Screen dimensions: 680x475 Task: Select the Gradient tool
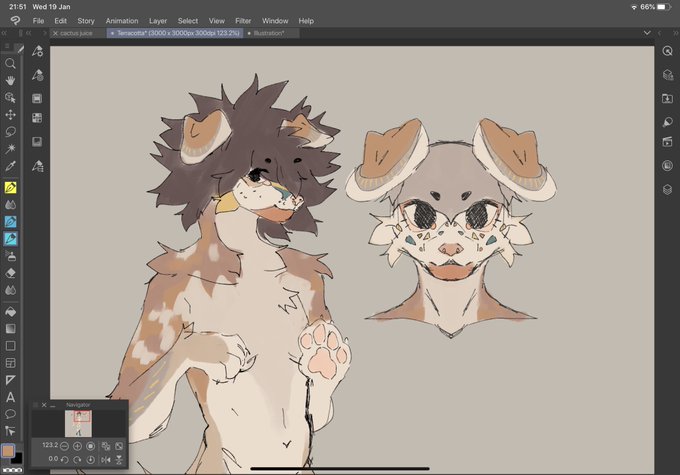[10, 328]
